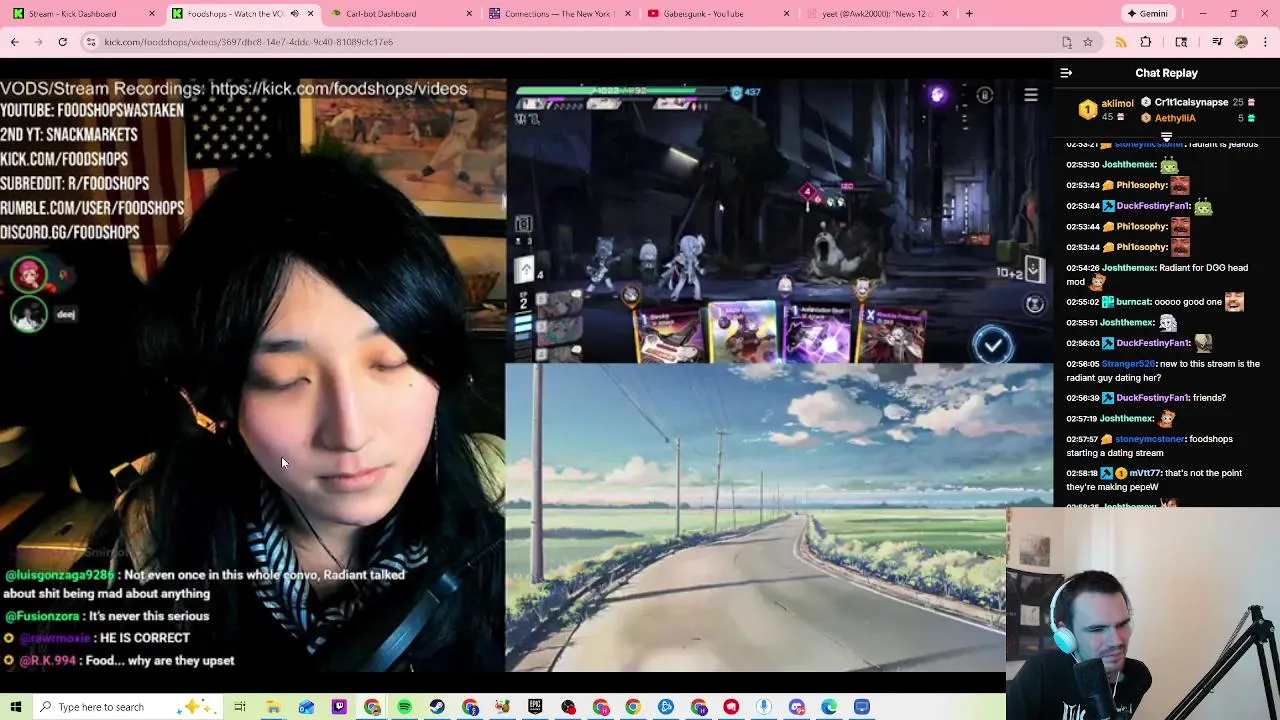Click DuckFestinyFan1 at 02:53:44 in chat
Image resolution: width=1280 pixels, height=720 pixels.
pos(1154,206)
